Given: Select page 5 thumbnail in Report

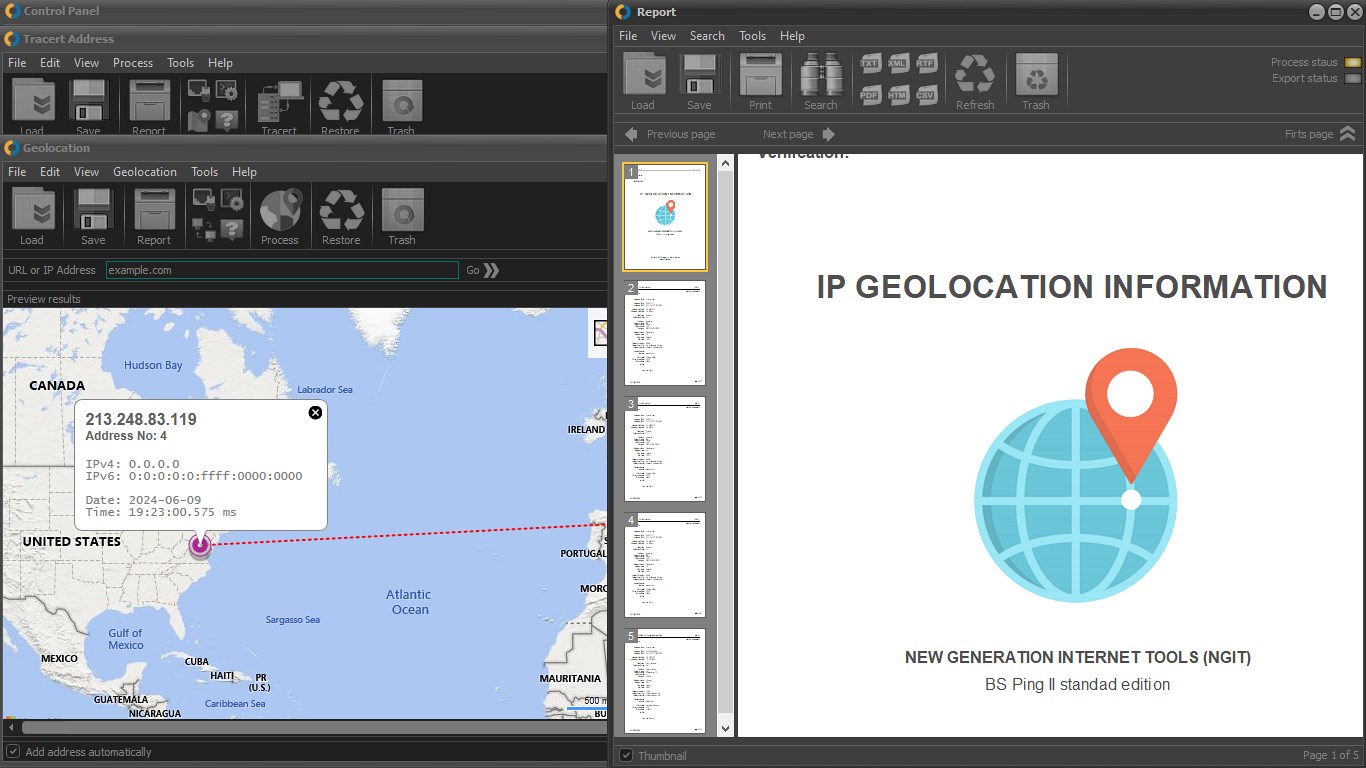Looking at the screenshot, I should (x=665, y=681).
